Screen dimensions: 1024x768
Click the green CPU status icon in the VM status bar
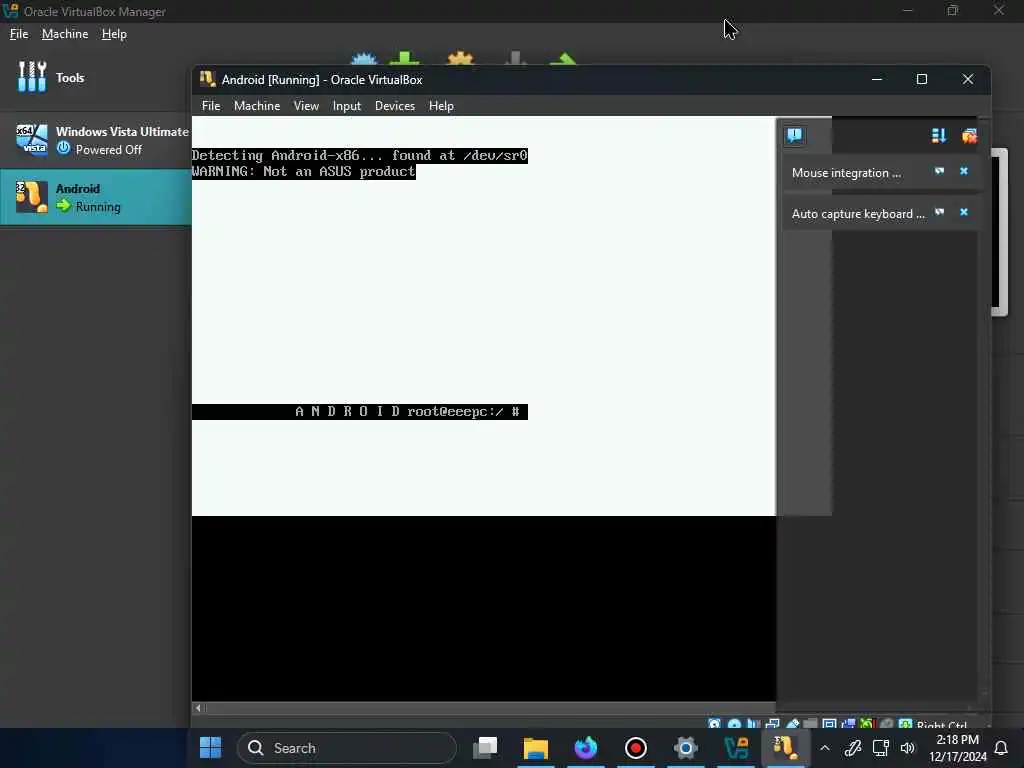click(x=867, y=724)
